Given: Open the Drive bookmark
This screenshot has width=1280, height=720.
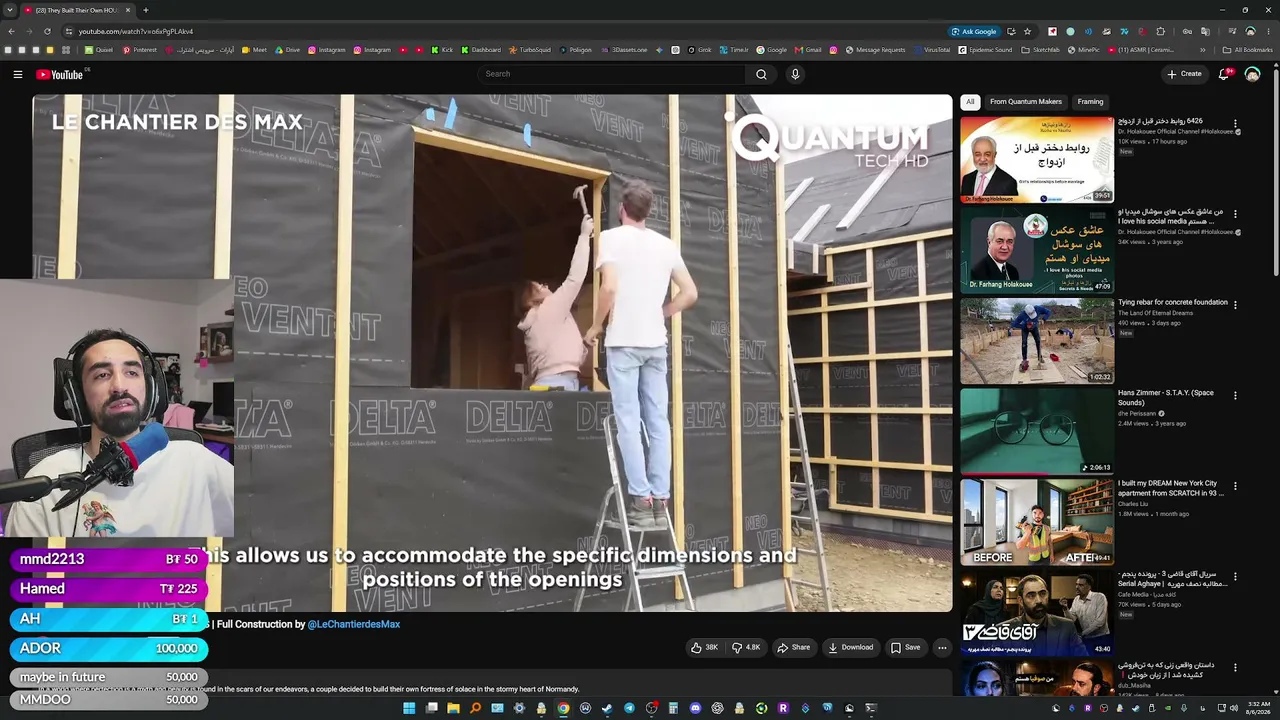Looking at the screenshot, I should (287, 50).
